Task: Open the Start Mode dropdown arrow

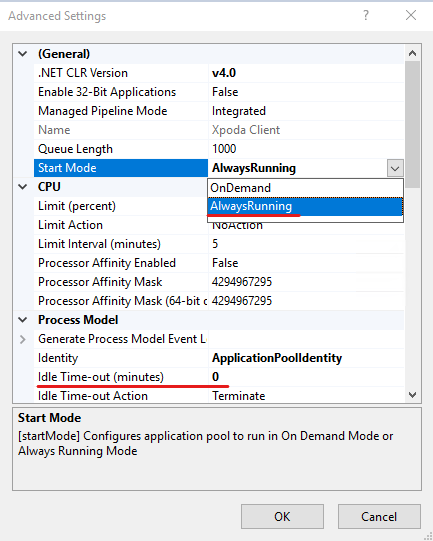Action: pos(395,168)
